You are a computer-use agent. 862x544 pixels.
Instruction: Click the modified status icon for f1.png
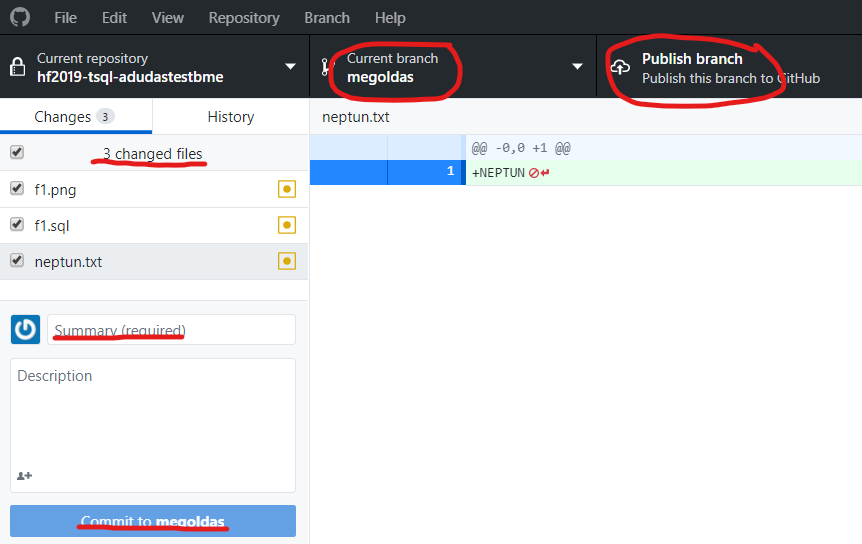[287, 189]
